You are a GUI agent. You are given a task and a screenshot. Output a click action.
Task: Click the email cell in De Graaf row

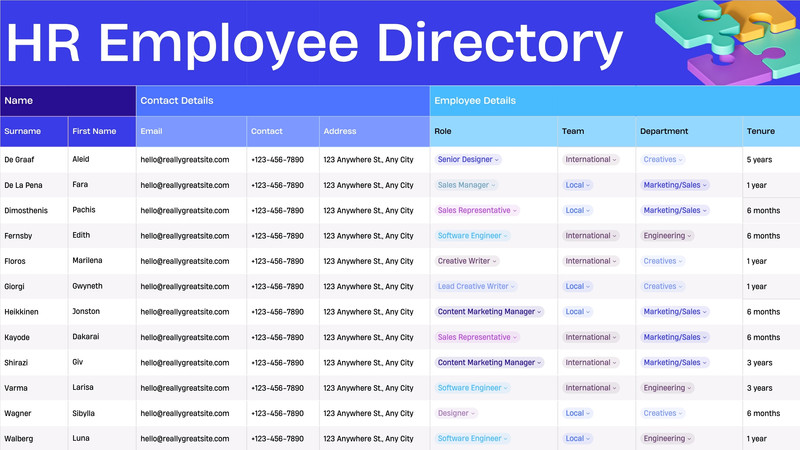tap(191, 160)
